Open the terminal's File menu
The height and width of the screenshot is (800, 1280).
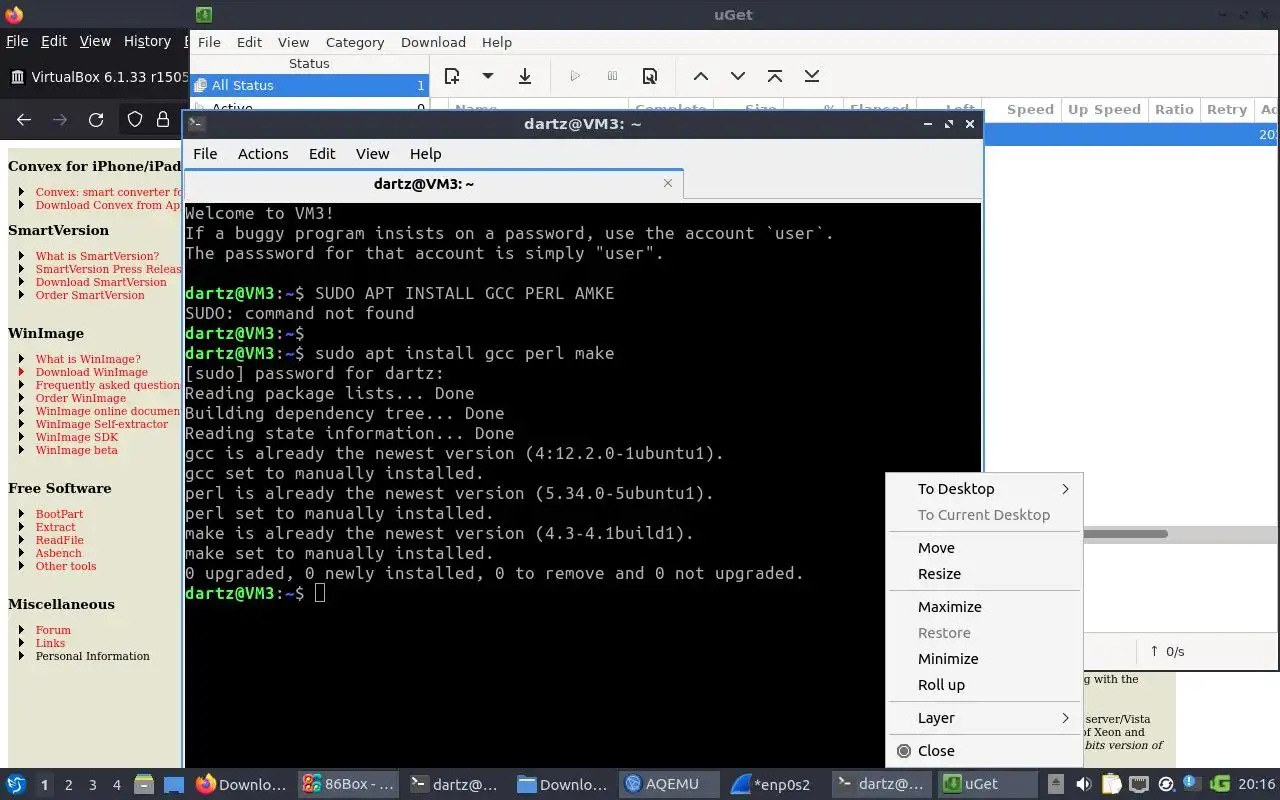205,153
